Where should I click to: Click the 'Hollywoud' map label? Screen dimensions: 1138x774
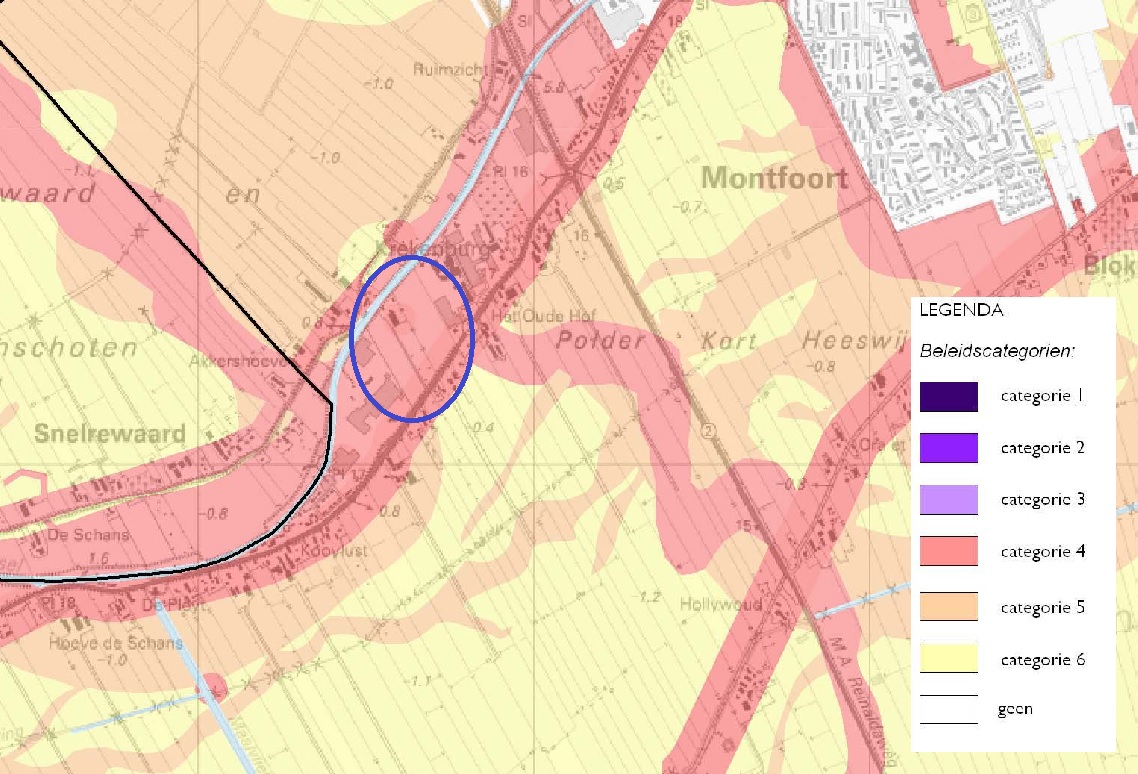[721, 605]
